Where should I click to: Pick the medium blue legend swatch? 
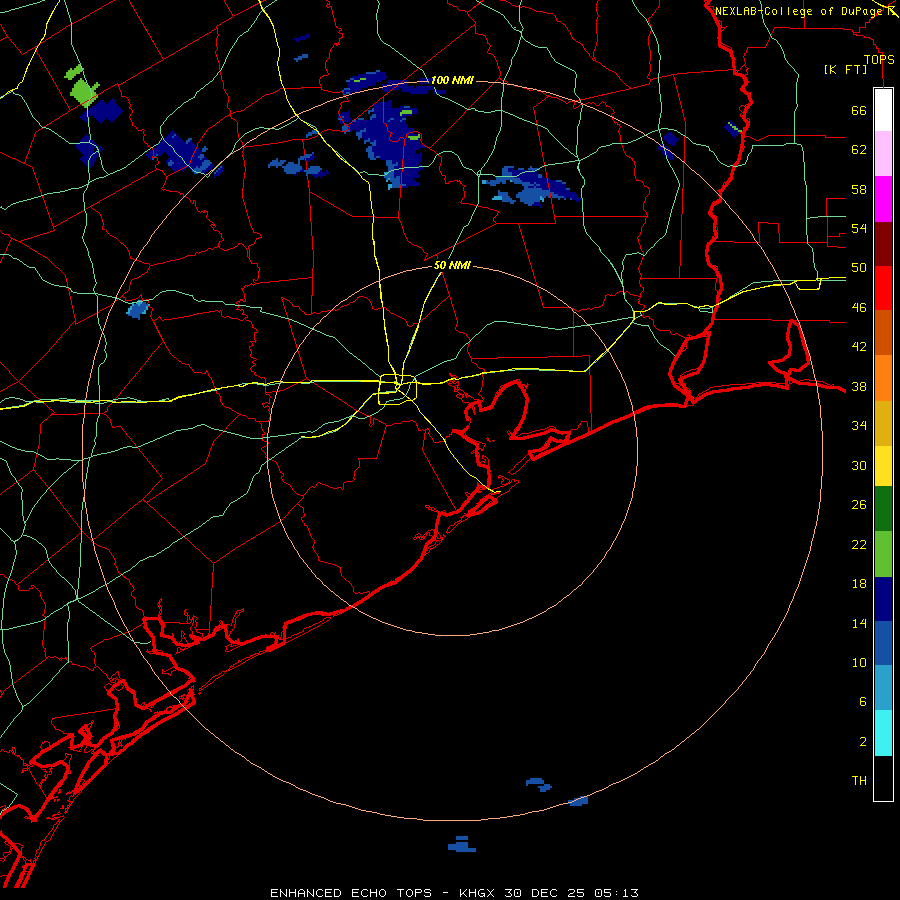pos(883,644)
